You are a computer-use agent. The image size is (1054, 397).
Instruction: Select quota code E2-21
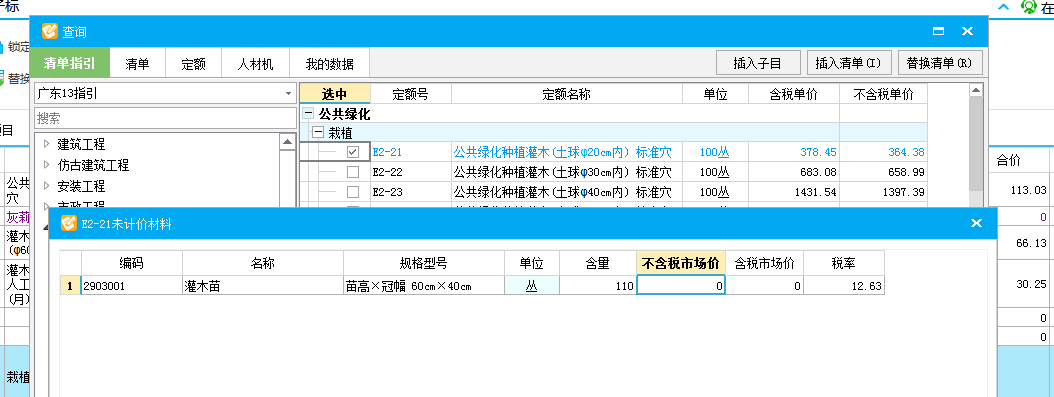387,152
